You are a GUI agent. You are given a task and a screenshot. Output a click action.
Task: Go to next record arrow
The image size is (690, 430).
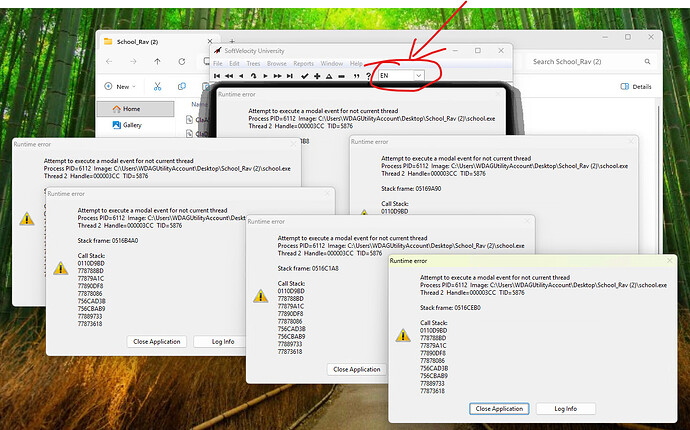tap(265, 76)
